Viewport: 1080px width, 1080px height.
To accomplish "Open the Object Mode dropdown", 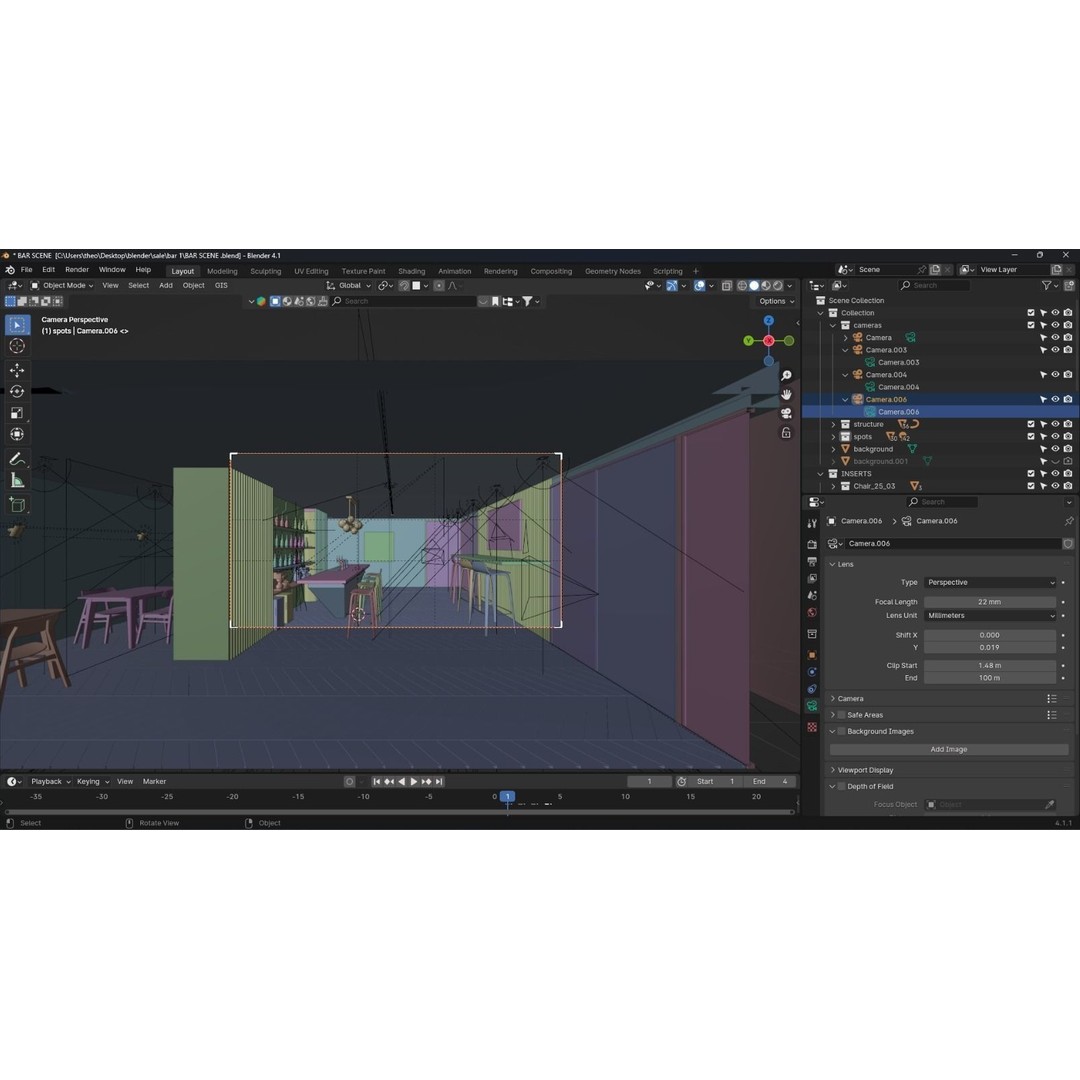I will tap(62, 286).
